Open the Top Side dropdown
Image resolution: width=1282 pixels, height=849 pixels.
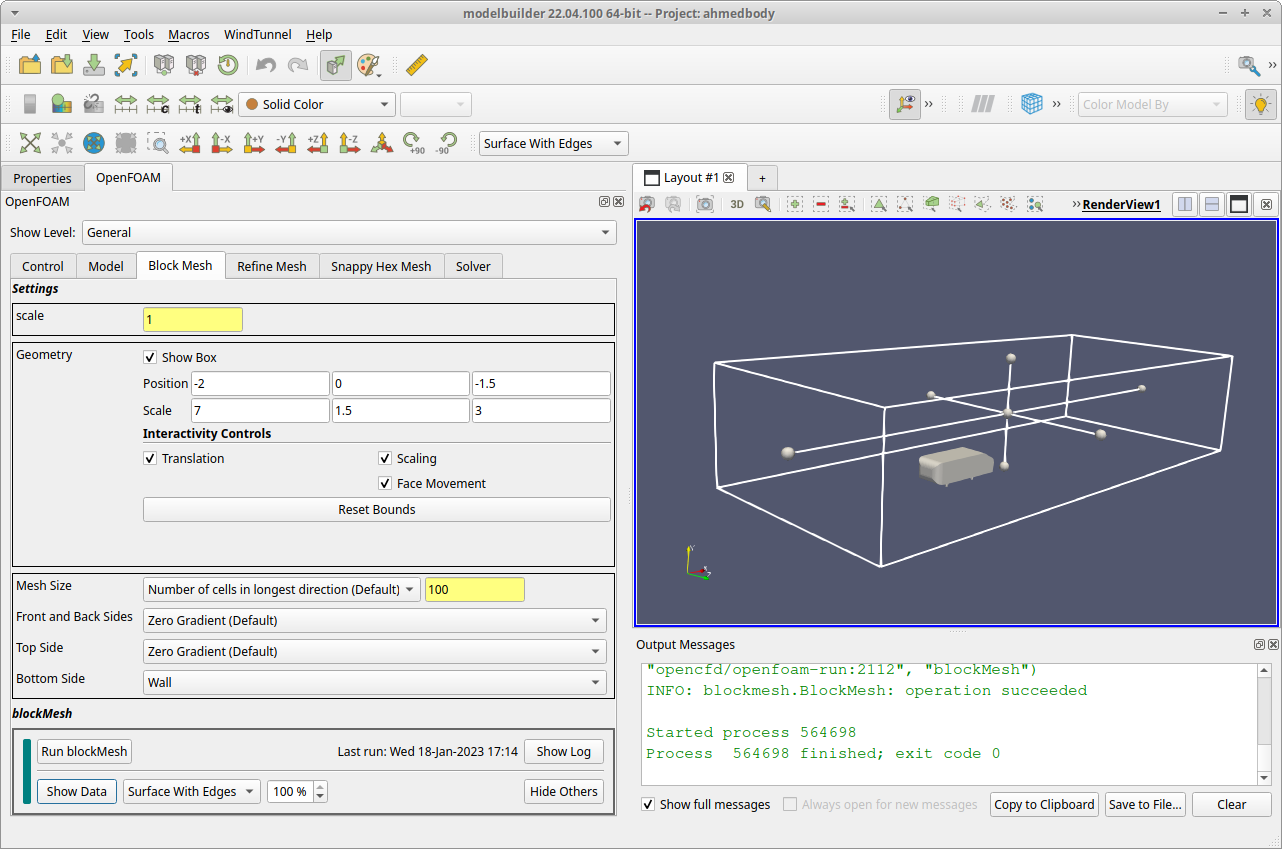(x=375, y=651)
